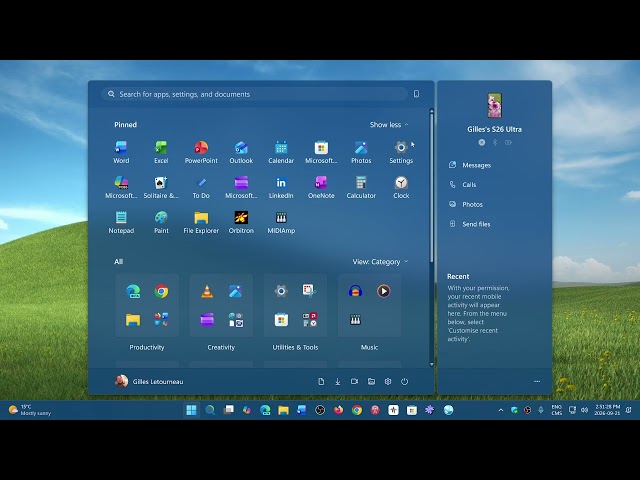The image size is (640, 480).
Task: Open the pinned PowerPoint app
Action: click(x=201, y=152)
